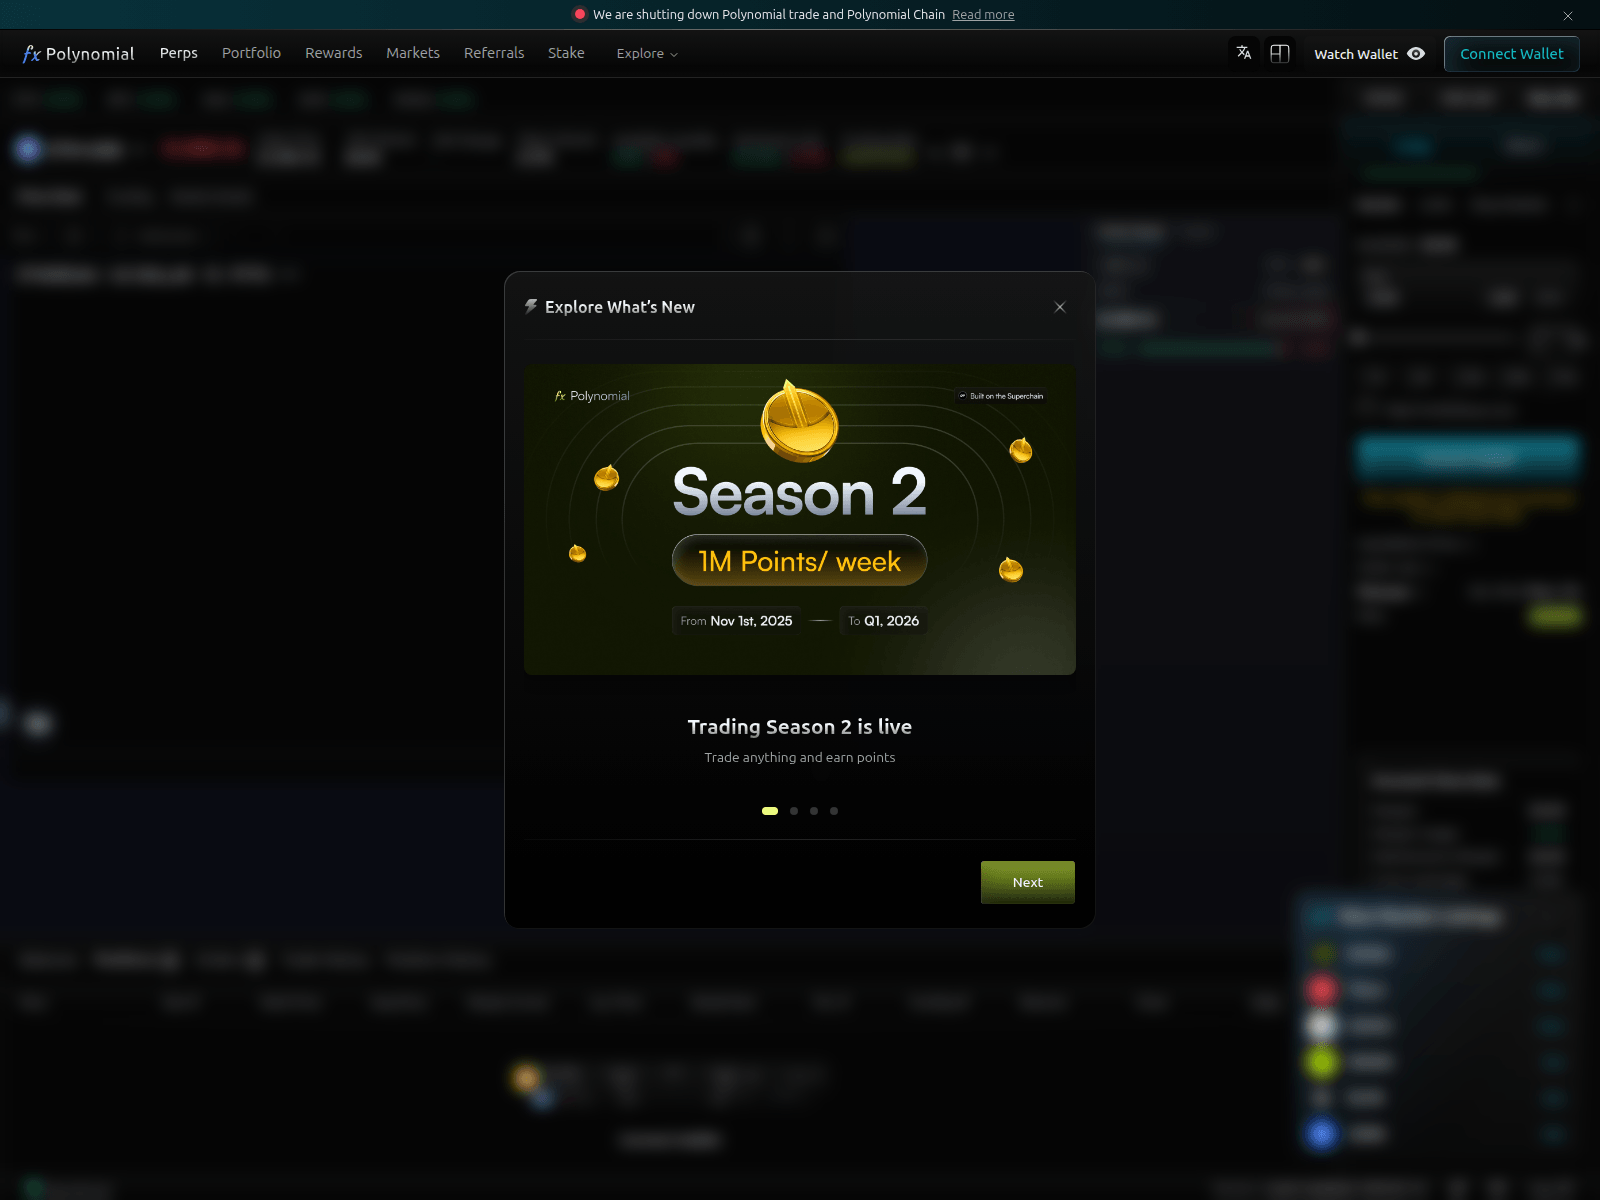This screenshot has height=1200, width=1600.
Task: Click the Season 2 promo banner image
Action: click(800, 519)
